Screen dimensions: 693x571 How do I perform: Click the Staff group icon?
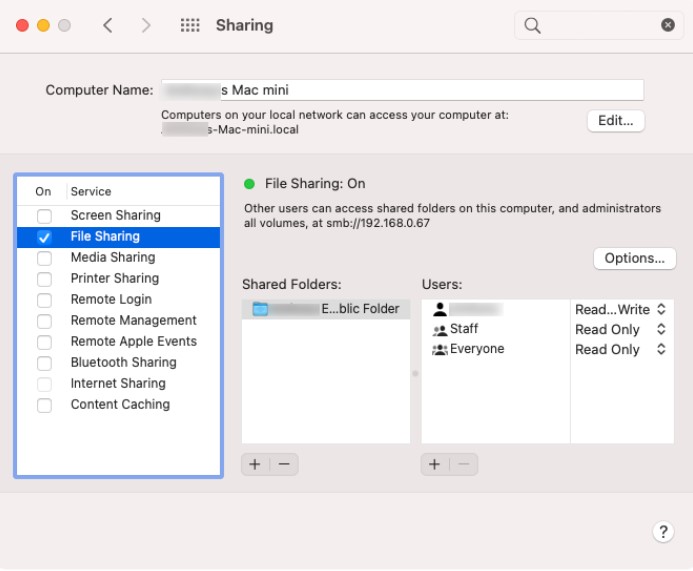(x=440, y=330)
